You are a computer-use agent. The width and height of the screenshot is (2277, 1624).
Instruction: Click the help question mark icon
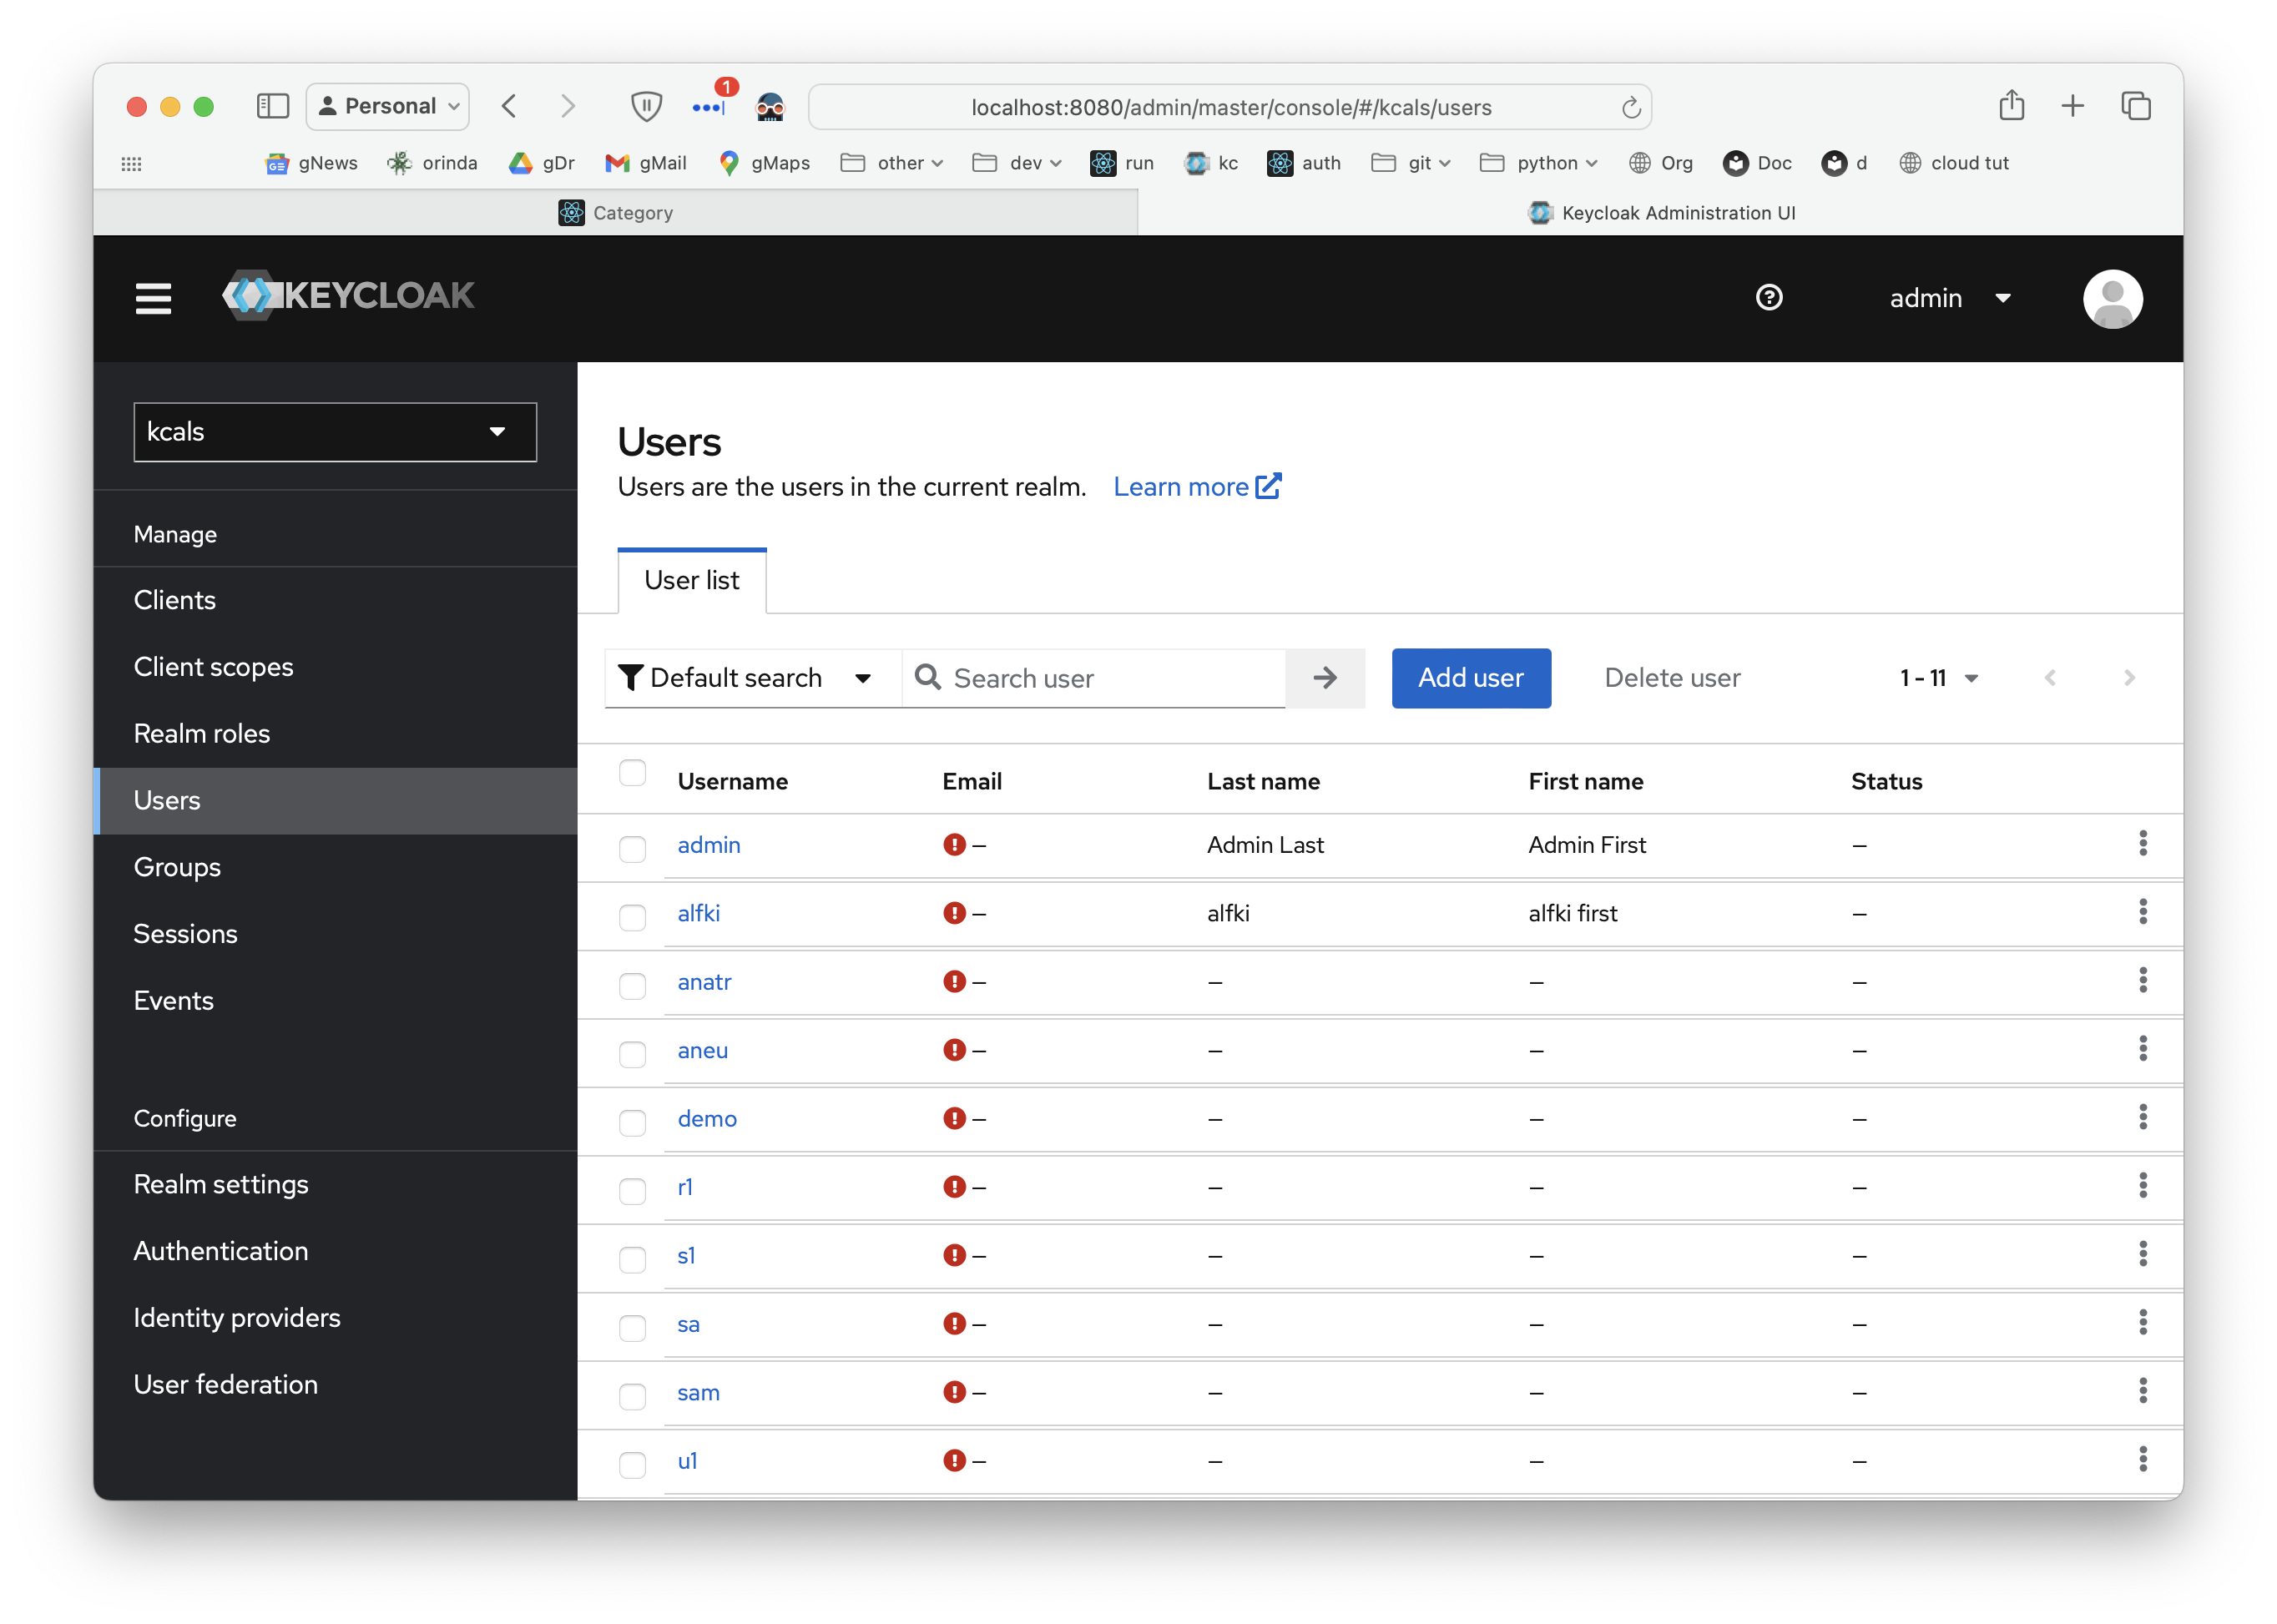(1768, 298)
